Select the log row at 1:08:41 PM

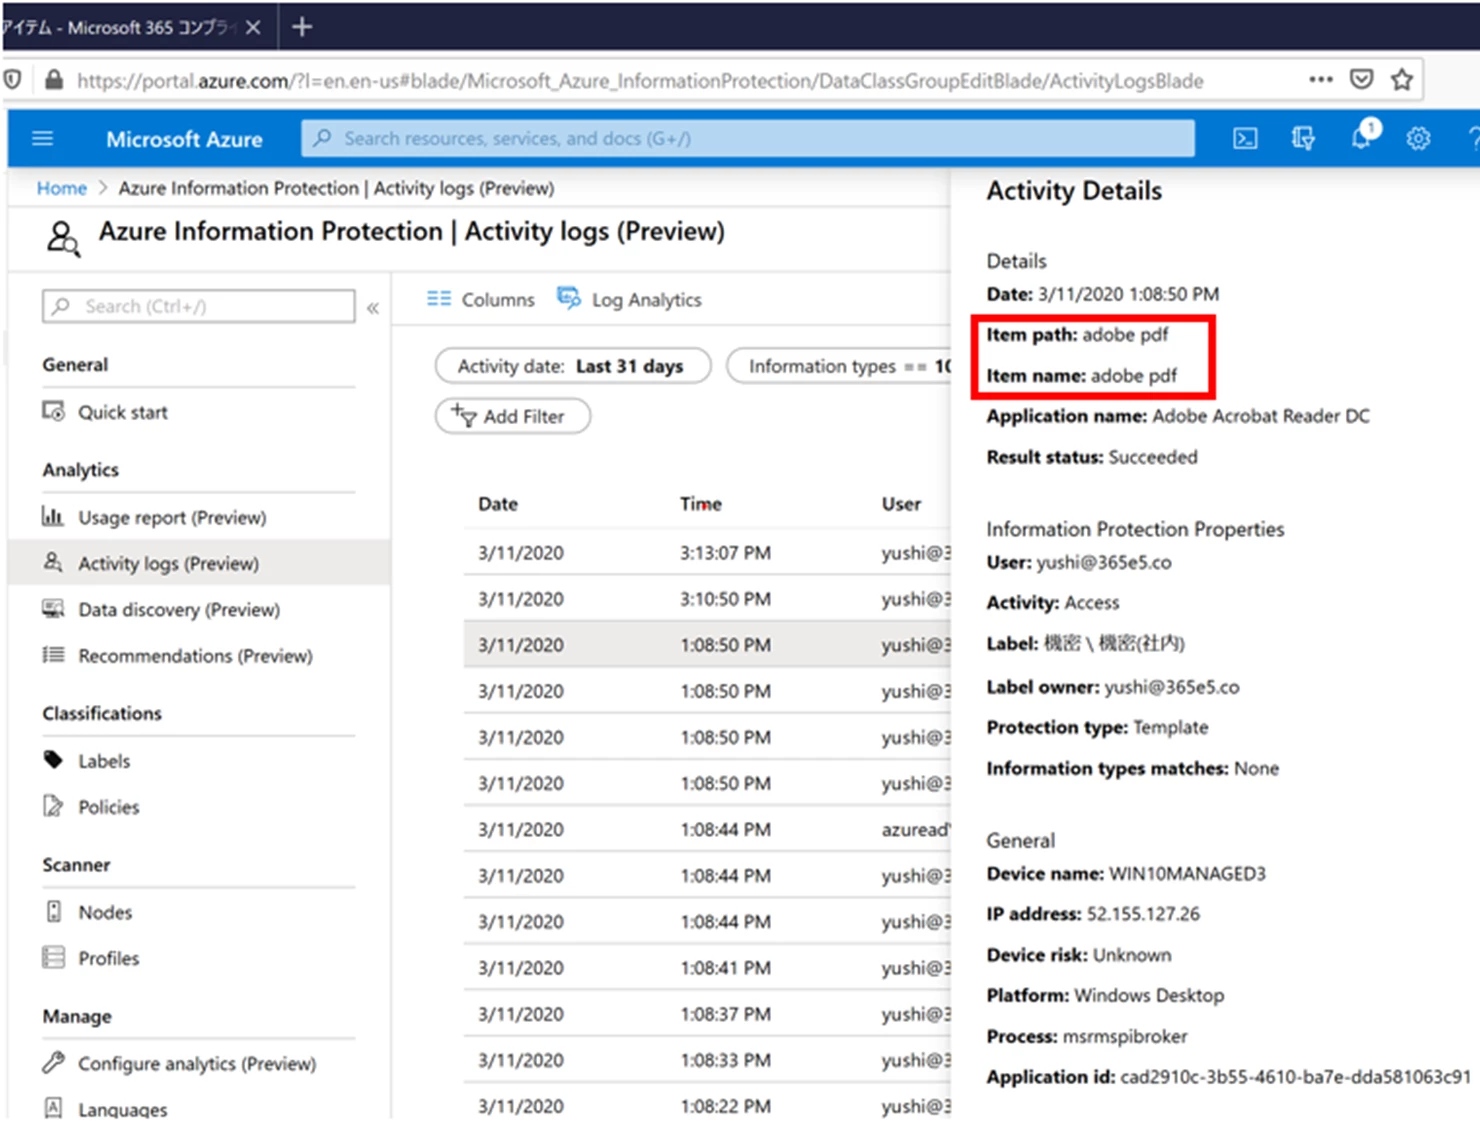click(x=707, y=968)
